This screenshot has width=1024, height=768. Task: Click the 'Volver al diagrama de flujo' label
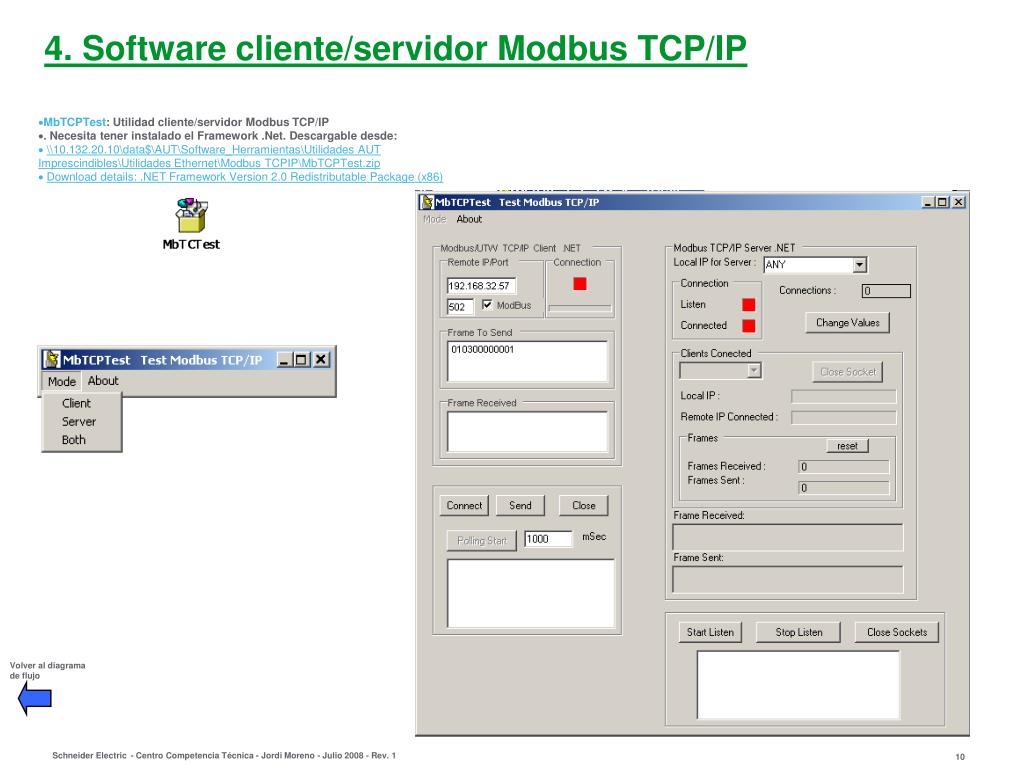point(47,670)
